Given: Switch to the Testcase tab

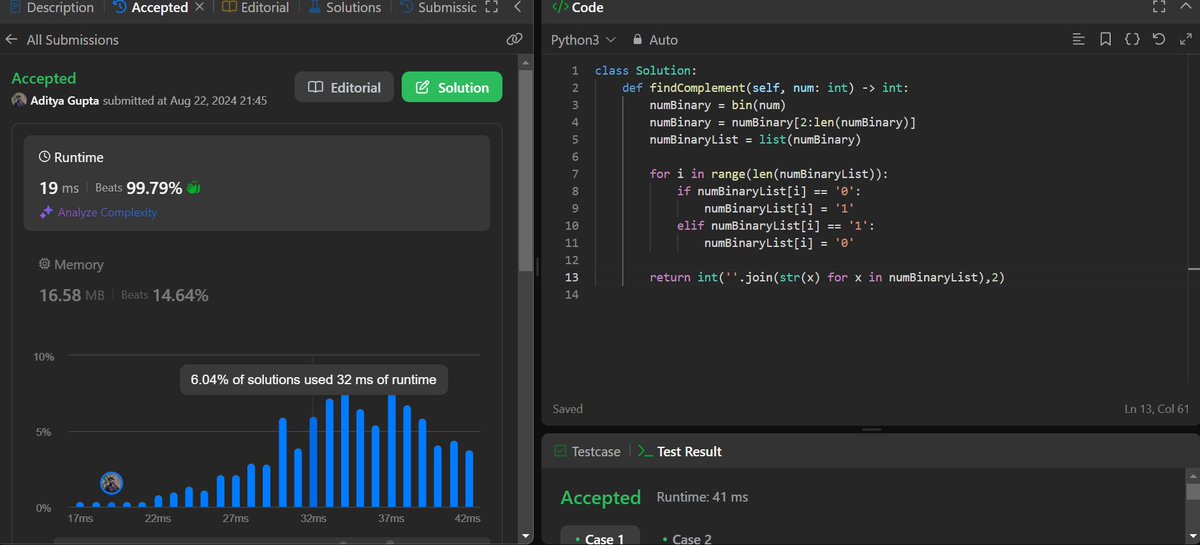Looking at the screenshot, I should (586, 452).
